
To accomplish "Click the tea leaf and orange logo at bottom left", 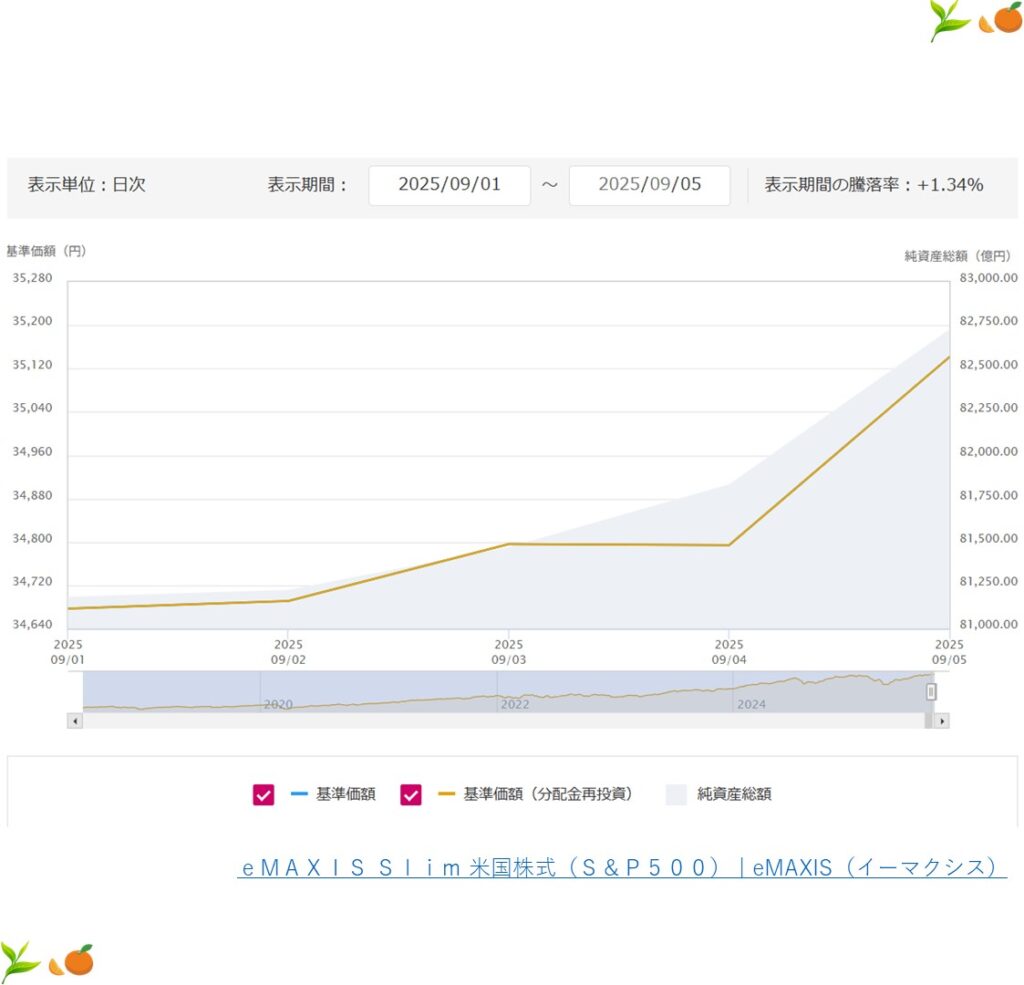I will 47,960.
